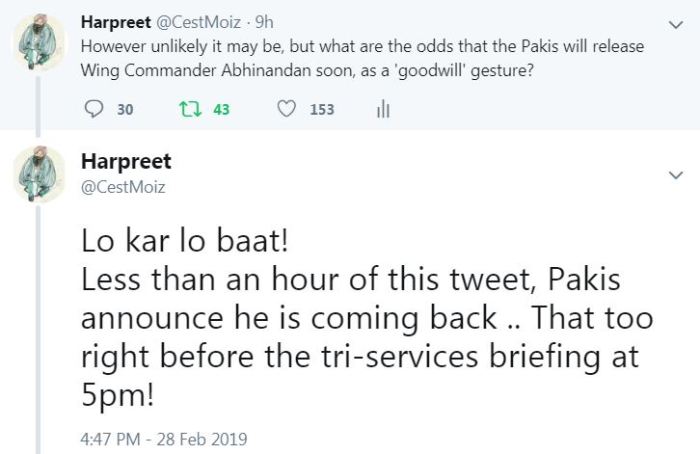Open the '4:47 PM - 28 Feb 2019' timestamp
The height and width of the screenshot is (454, 700).
pos(164,438)
